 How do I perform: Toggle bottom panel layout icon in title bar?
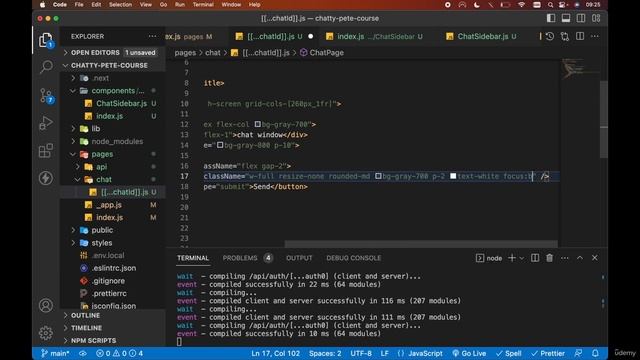point(566,18)
